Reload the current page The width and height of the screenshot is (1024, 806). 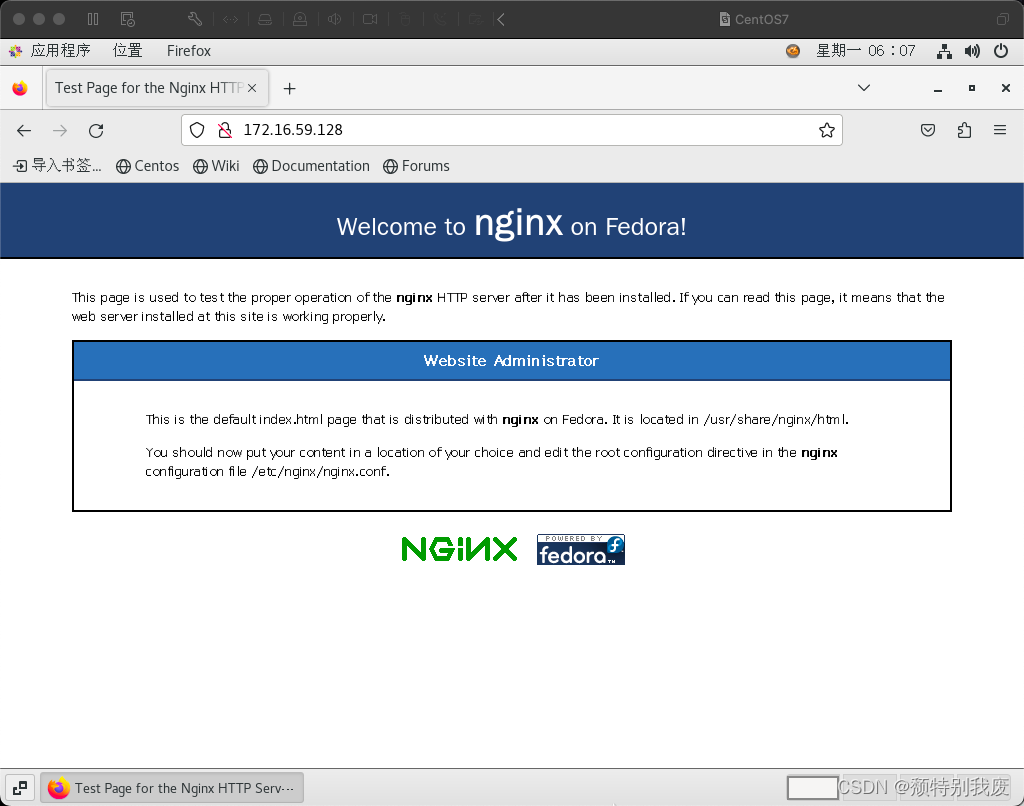pos(96,131)
